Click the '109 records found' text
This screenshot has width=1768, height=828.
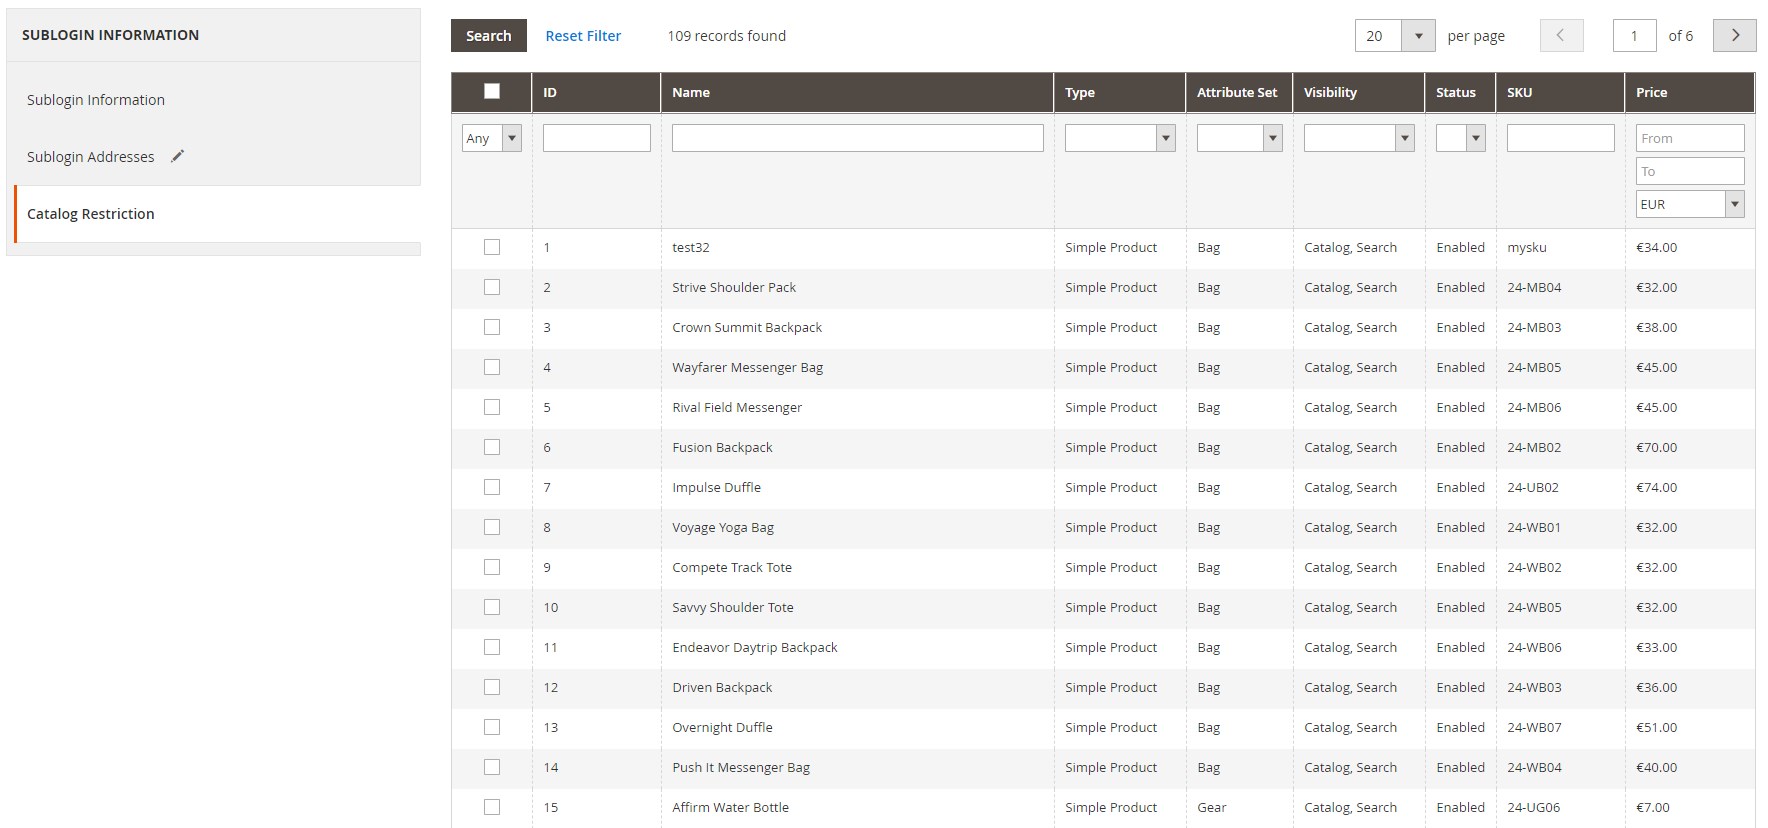(x=727, y=36)
